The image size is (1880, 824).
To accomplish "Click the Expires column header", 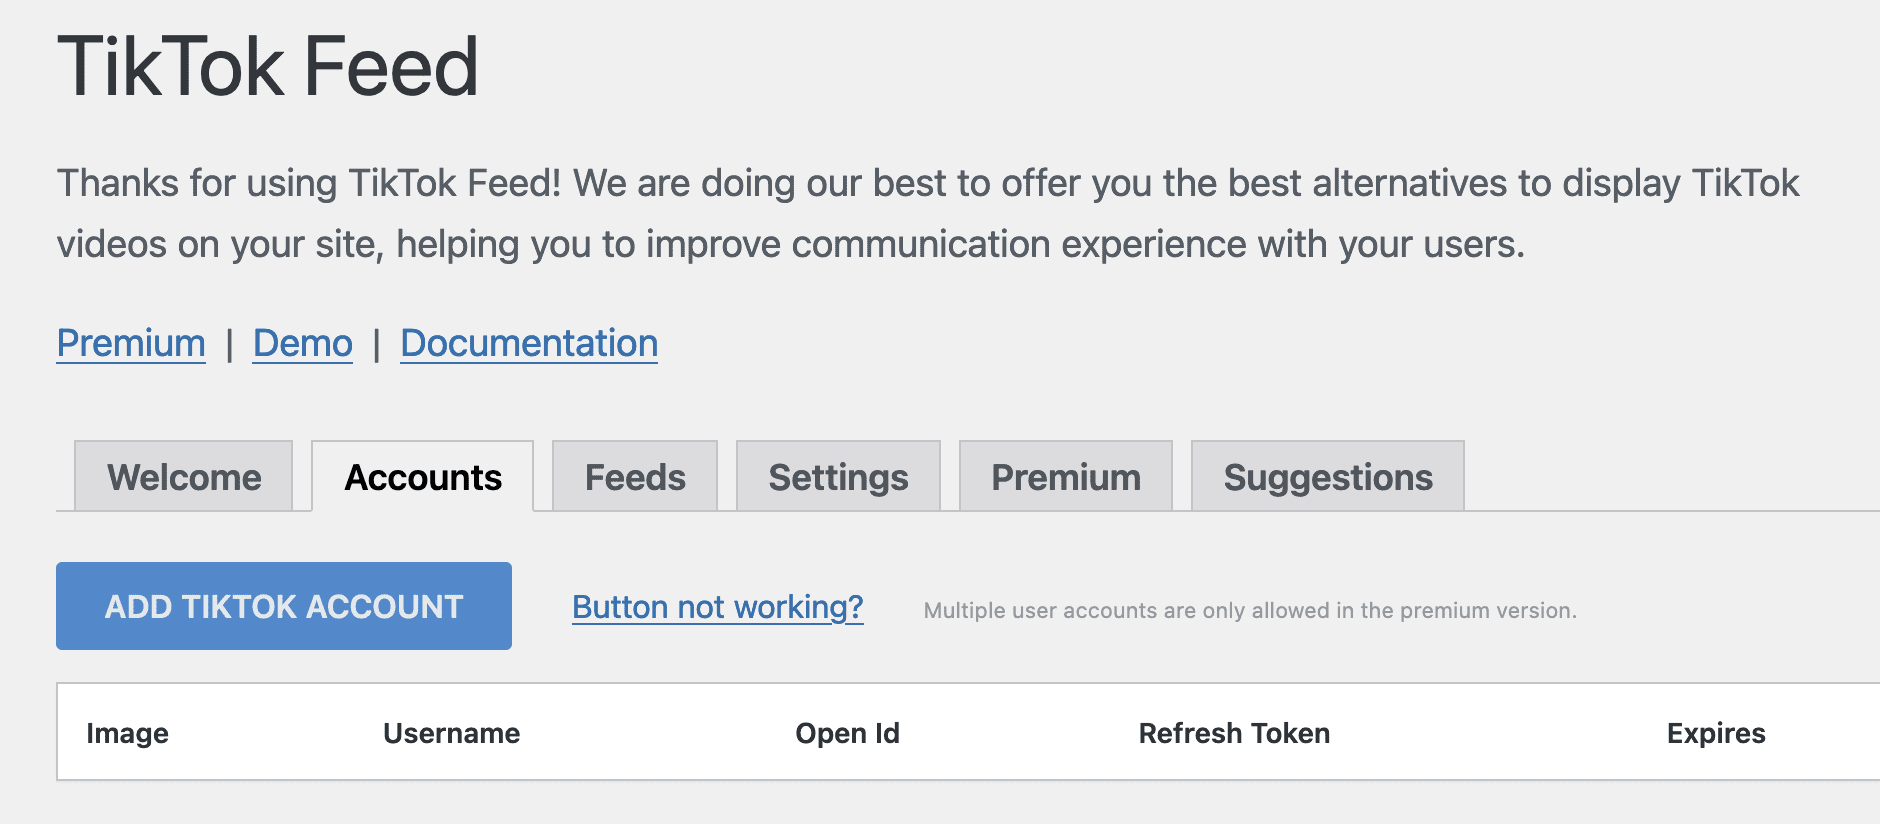I will pyautogui.click(x=1716, y=733).
